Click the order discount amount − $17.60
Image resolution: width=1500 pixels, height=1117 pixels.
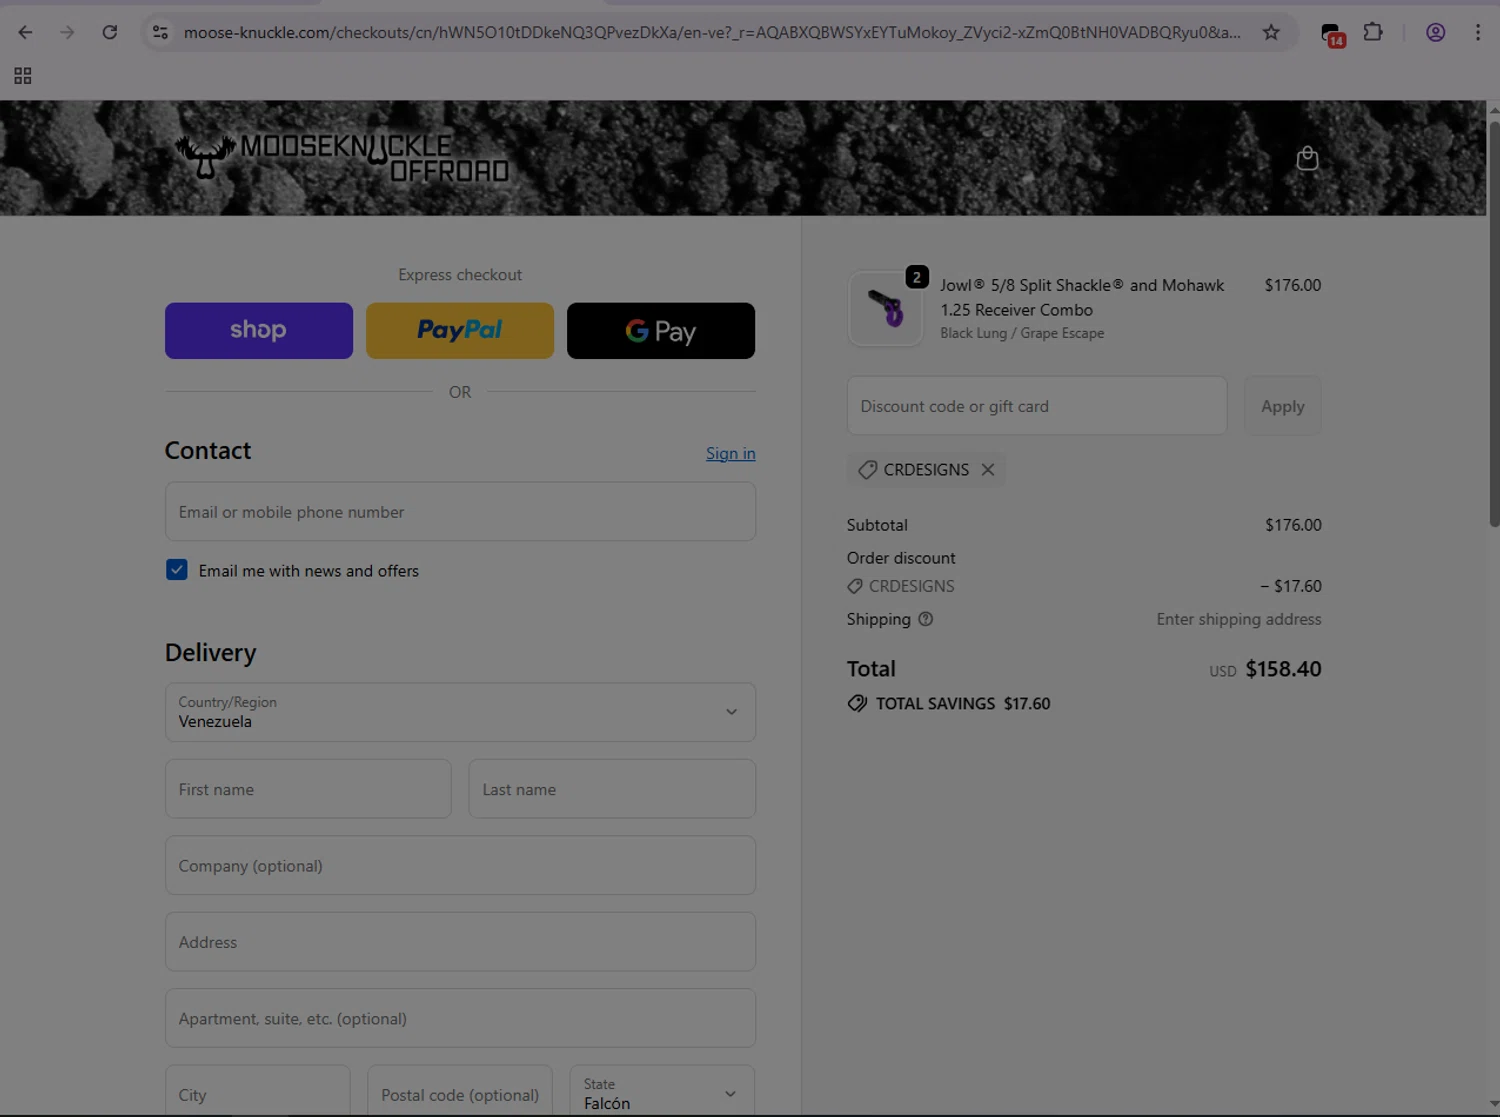coord(1291,586)
